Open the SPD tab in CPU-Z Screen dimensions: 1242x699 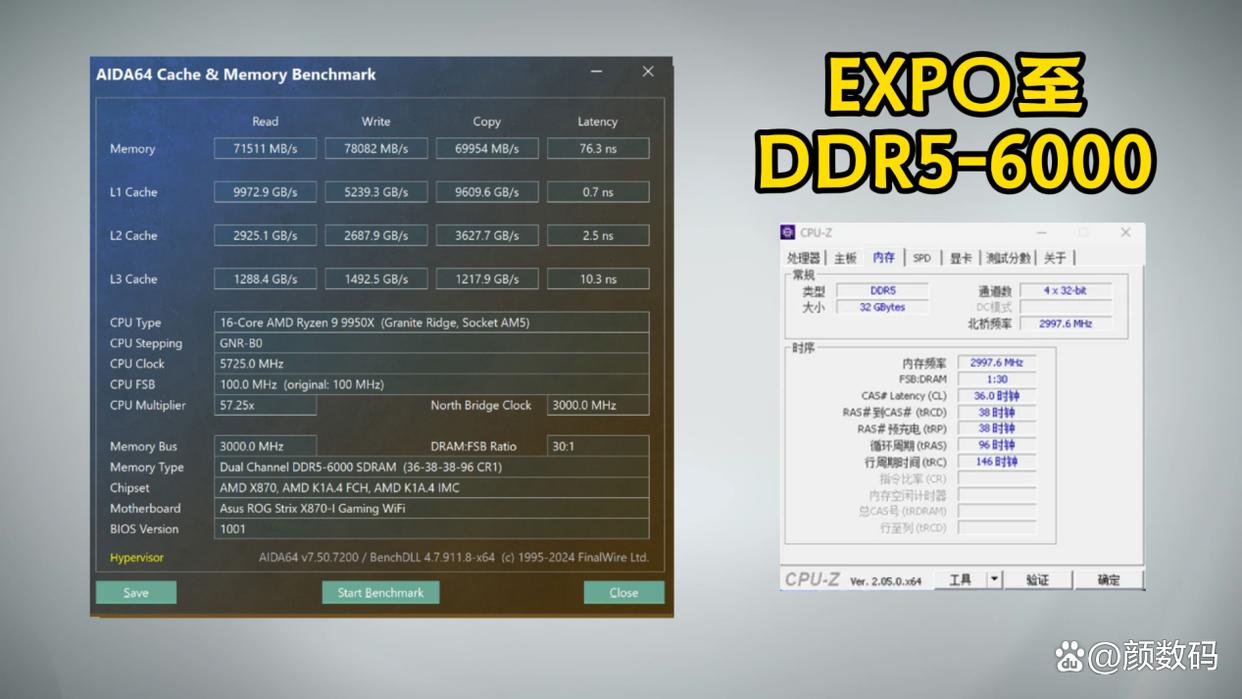click(x=922, y=258)
